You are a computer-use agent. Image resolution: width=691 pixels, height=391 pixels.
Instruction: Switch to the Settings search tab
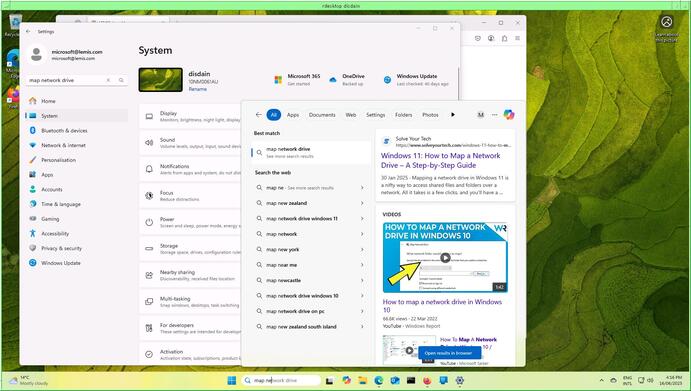pos(375,115)
